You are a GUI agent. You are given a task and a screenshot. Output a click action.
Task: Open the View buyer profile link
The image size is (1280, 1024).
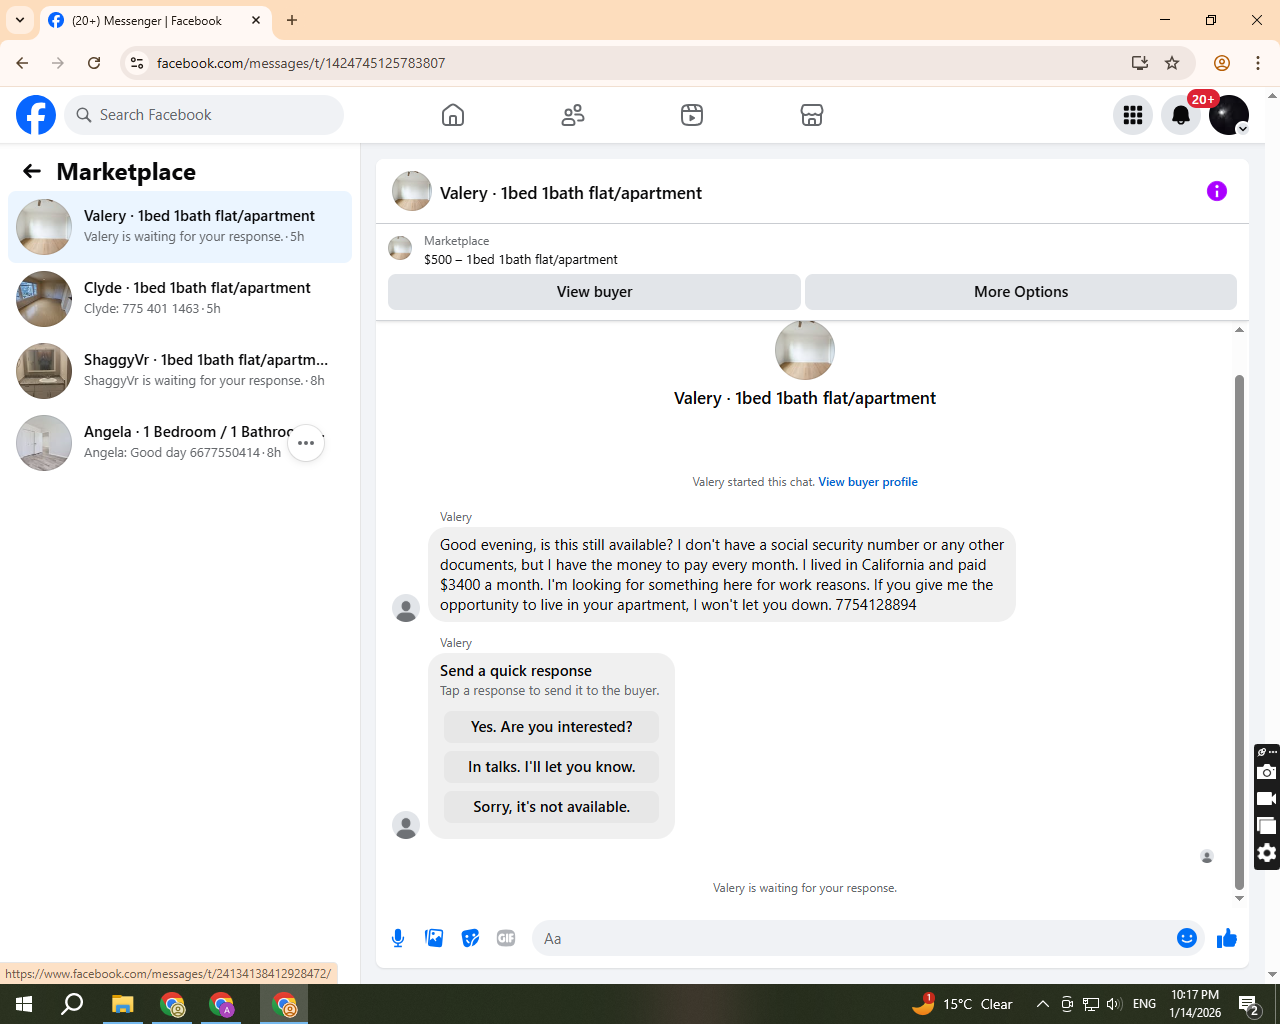coord(868,482)
